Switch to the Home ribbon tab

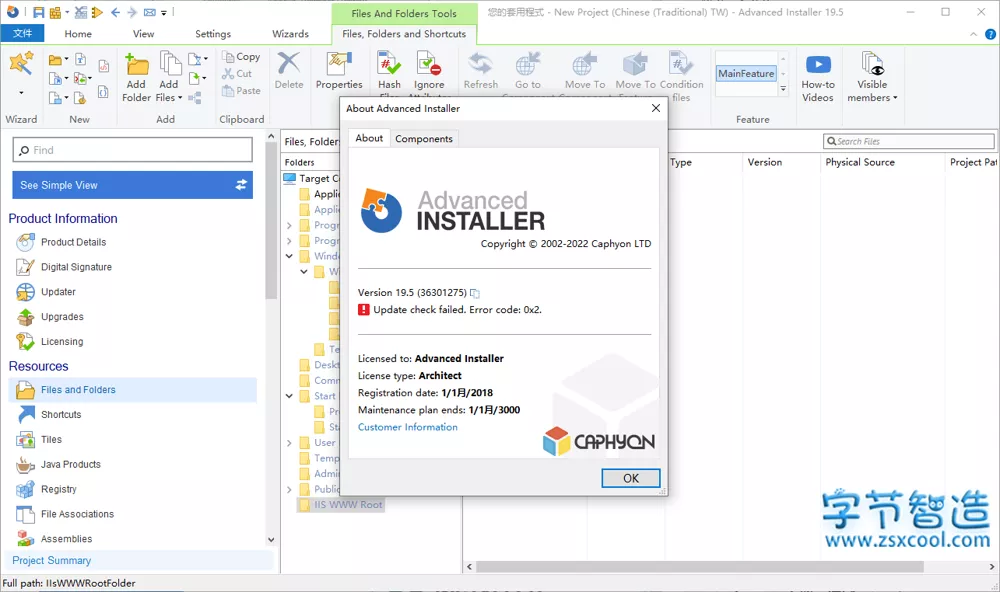[78, 34]
